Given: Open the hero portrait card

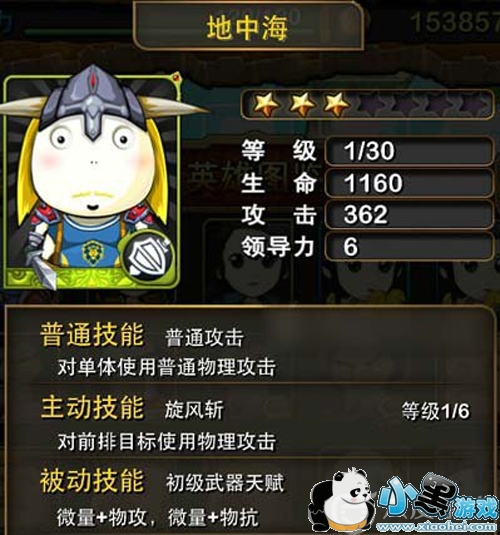Looking at the screenshot, I should (x=91, y=181).
